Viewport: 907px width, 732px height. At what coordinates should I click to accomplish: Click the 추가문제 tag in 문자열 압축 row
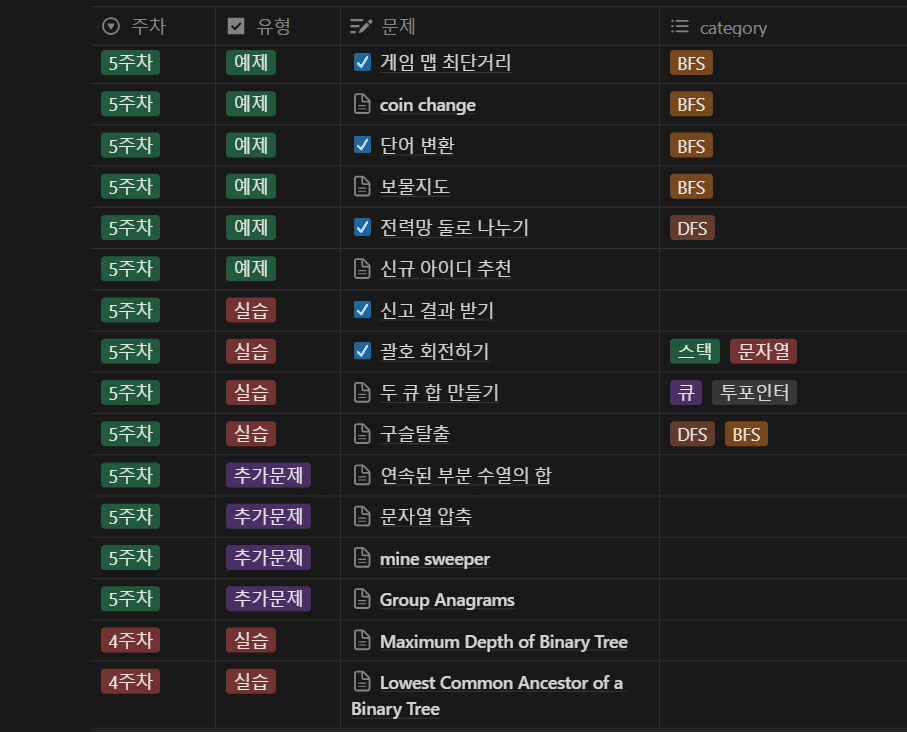[268, 516]
